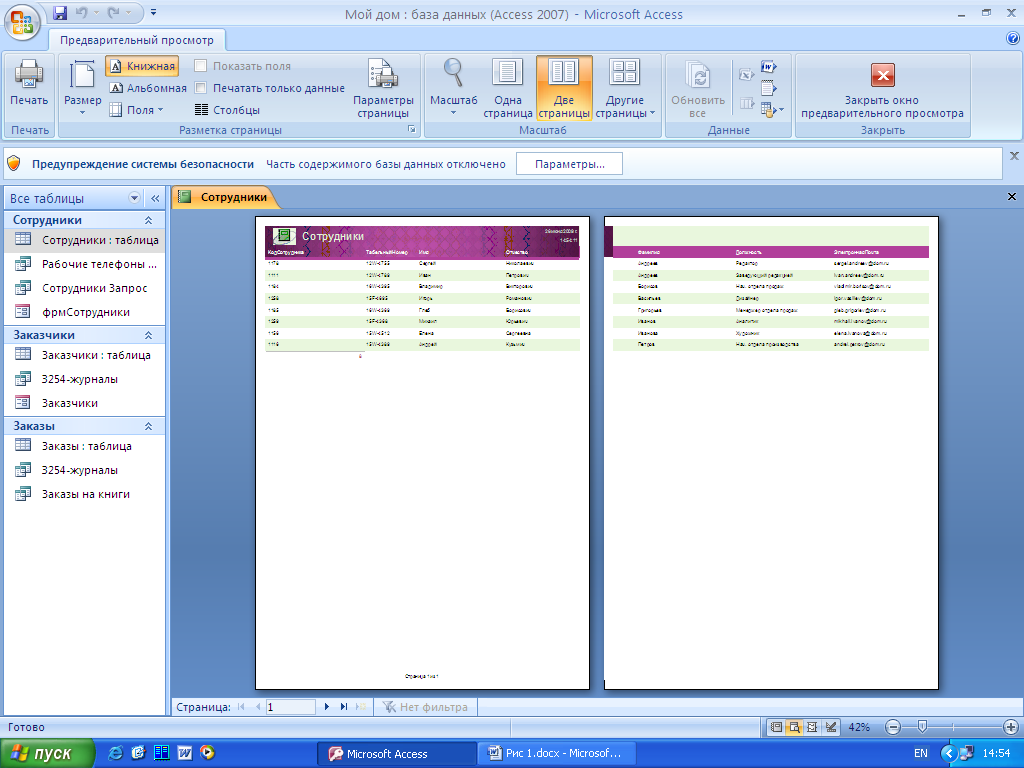
Task: Click the Параметры... security button
Action: tap(569, 164)
